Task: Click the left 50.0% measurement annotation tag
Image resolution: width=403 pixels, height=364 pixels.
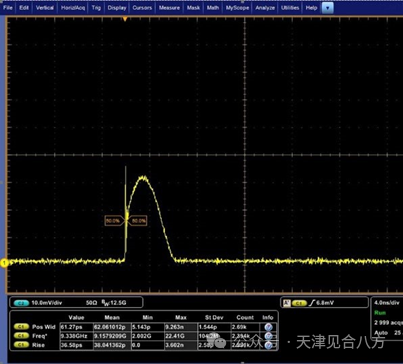Action: (114, 221)
